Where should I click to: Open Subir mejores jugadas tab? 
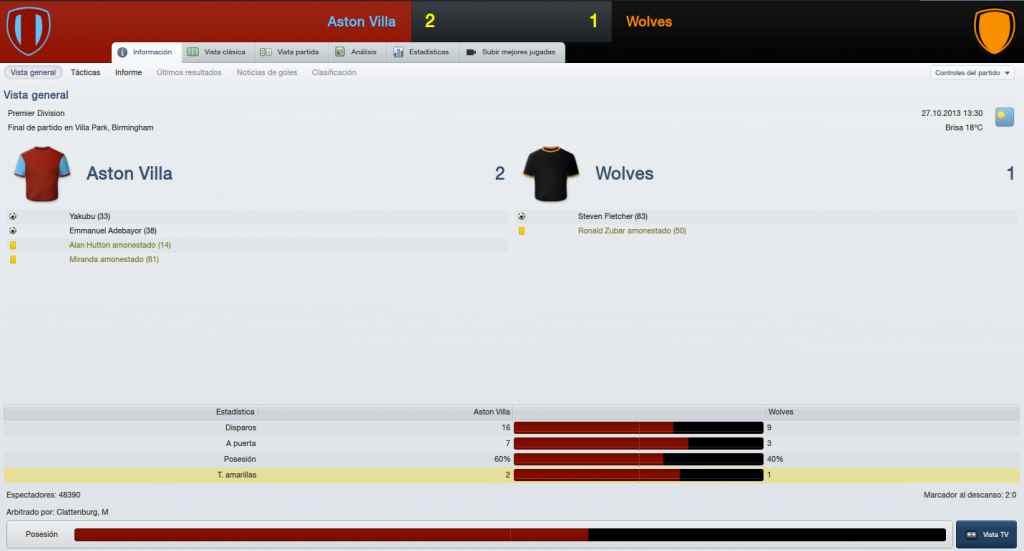tap(512, 52)
